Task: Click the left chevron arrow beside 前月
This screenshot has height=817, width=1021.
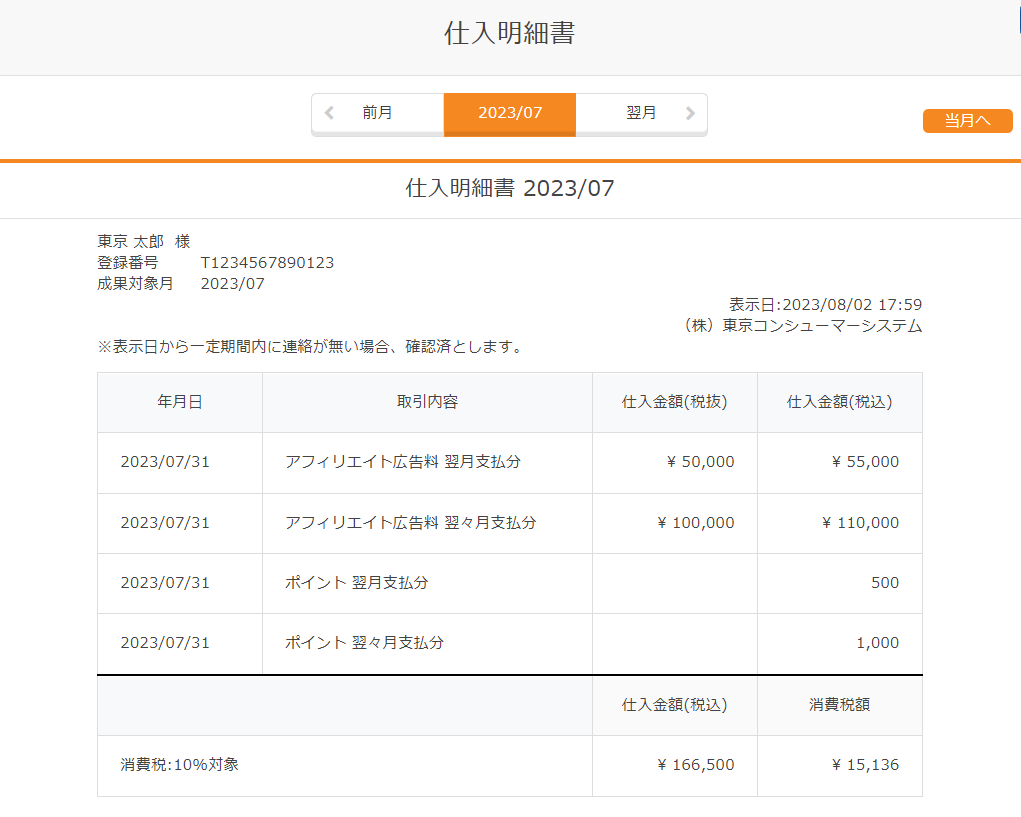Action: pos(329,113)
